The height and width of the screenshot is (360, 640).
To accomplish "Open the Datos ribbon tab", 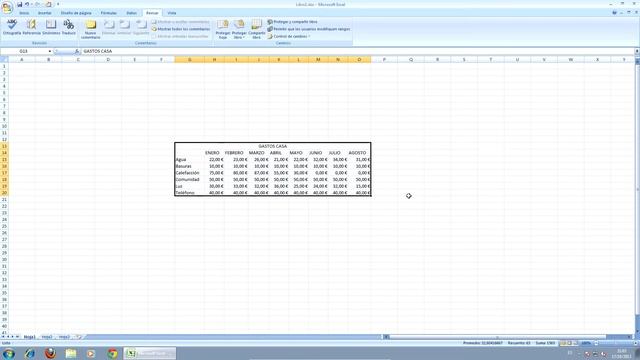I will coord(131,13).
